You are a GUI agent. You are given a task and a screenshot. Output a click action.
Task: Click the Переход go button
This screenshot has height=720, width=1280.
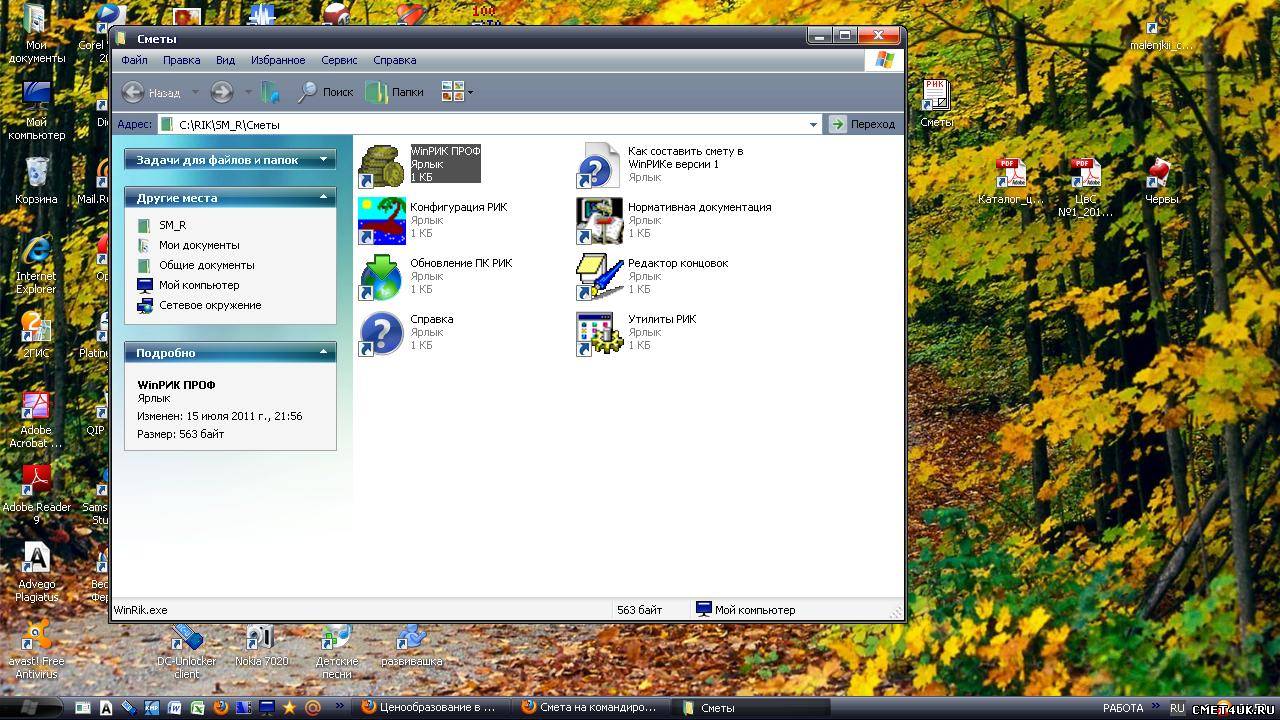(x=862, y=124)
